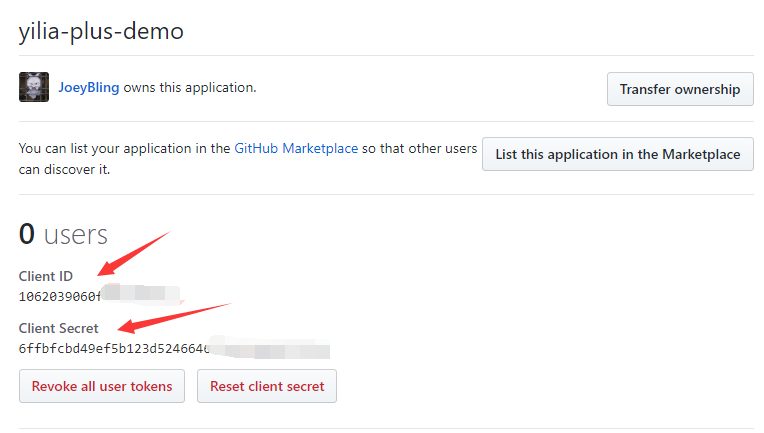Open the JoeyBling profile link
This screenshot has width=764, height=433.
tap(89, 88)
